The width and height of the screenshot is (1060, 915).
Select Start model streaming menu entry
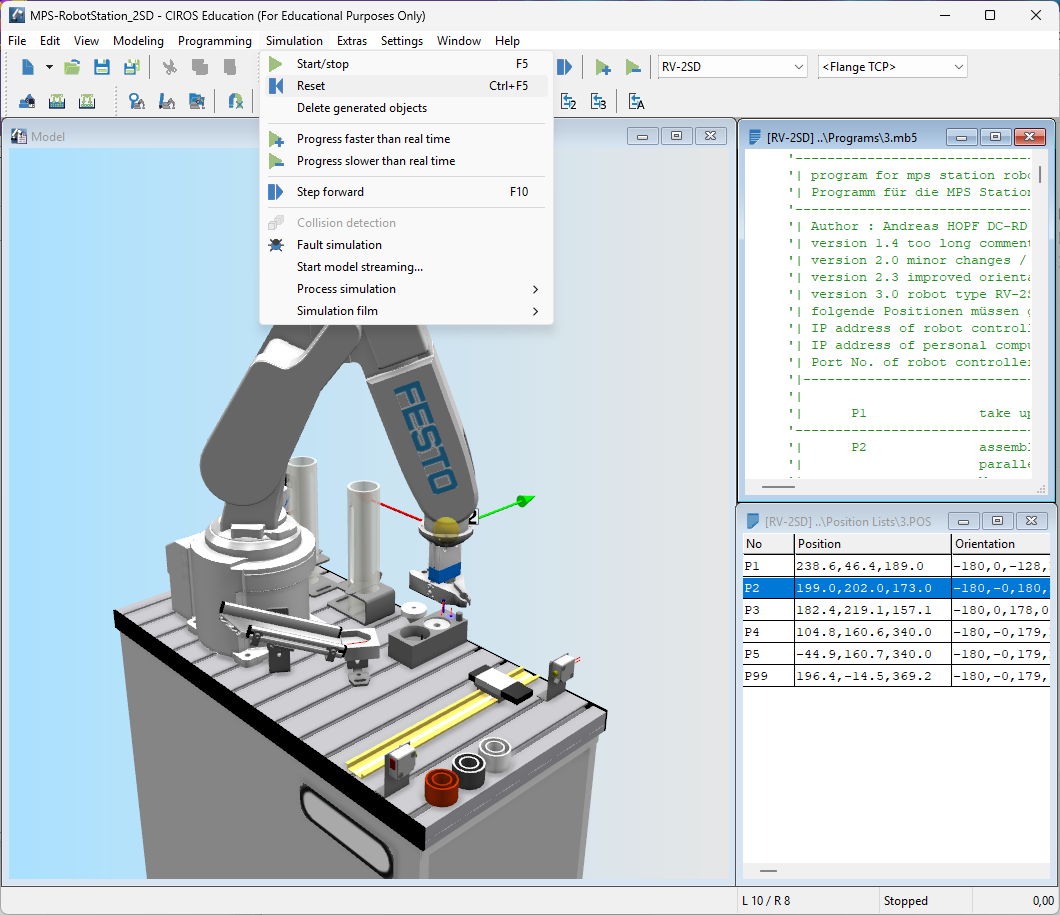406,267
